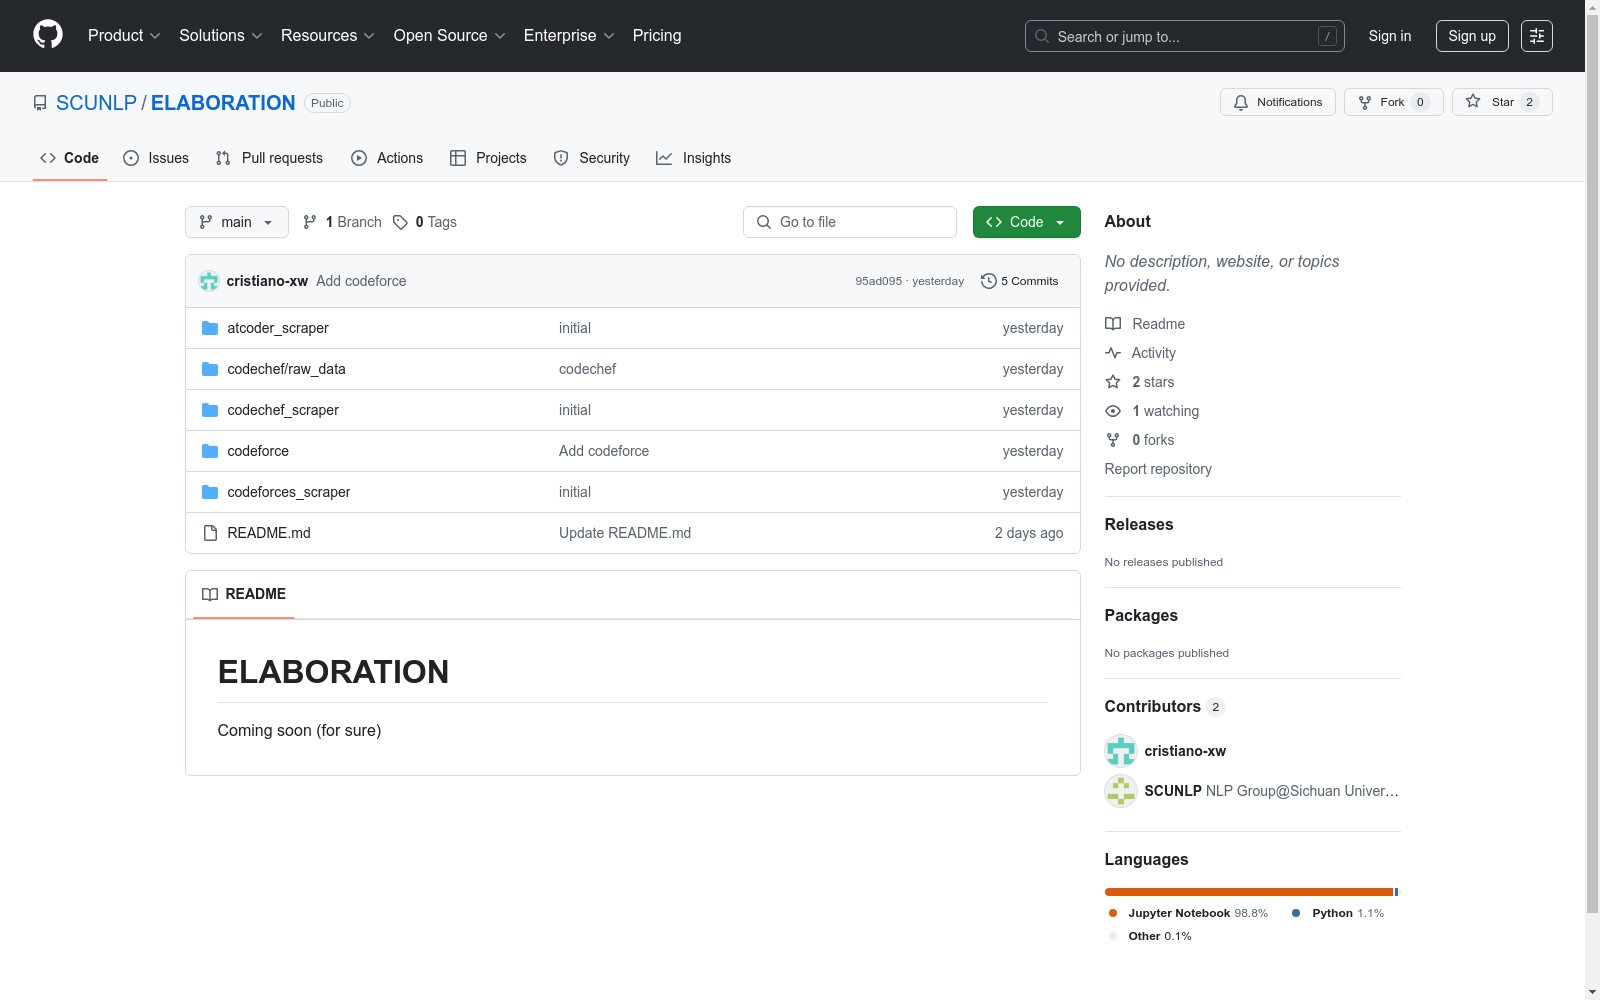Open the Activity link in About
The image size is (1600, 1000).
1140,353
